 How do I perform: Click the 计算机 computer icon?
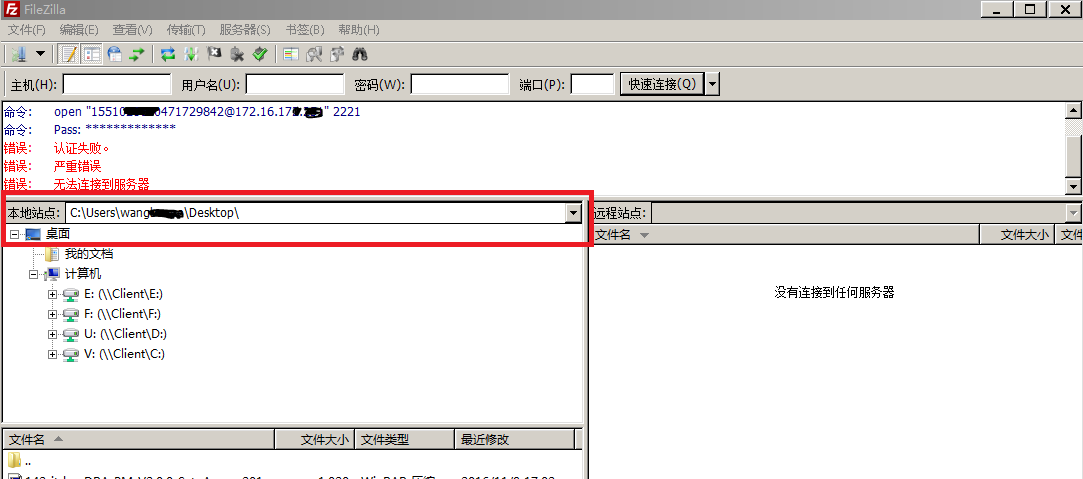(x=52, y=274)
